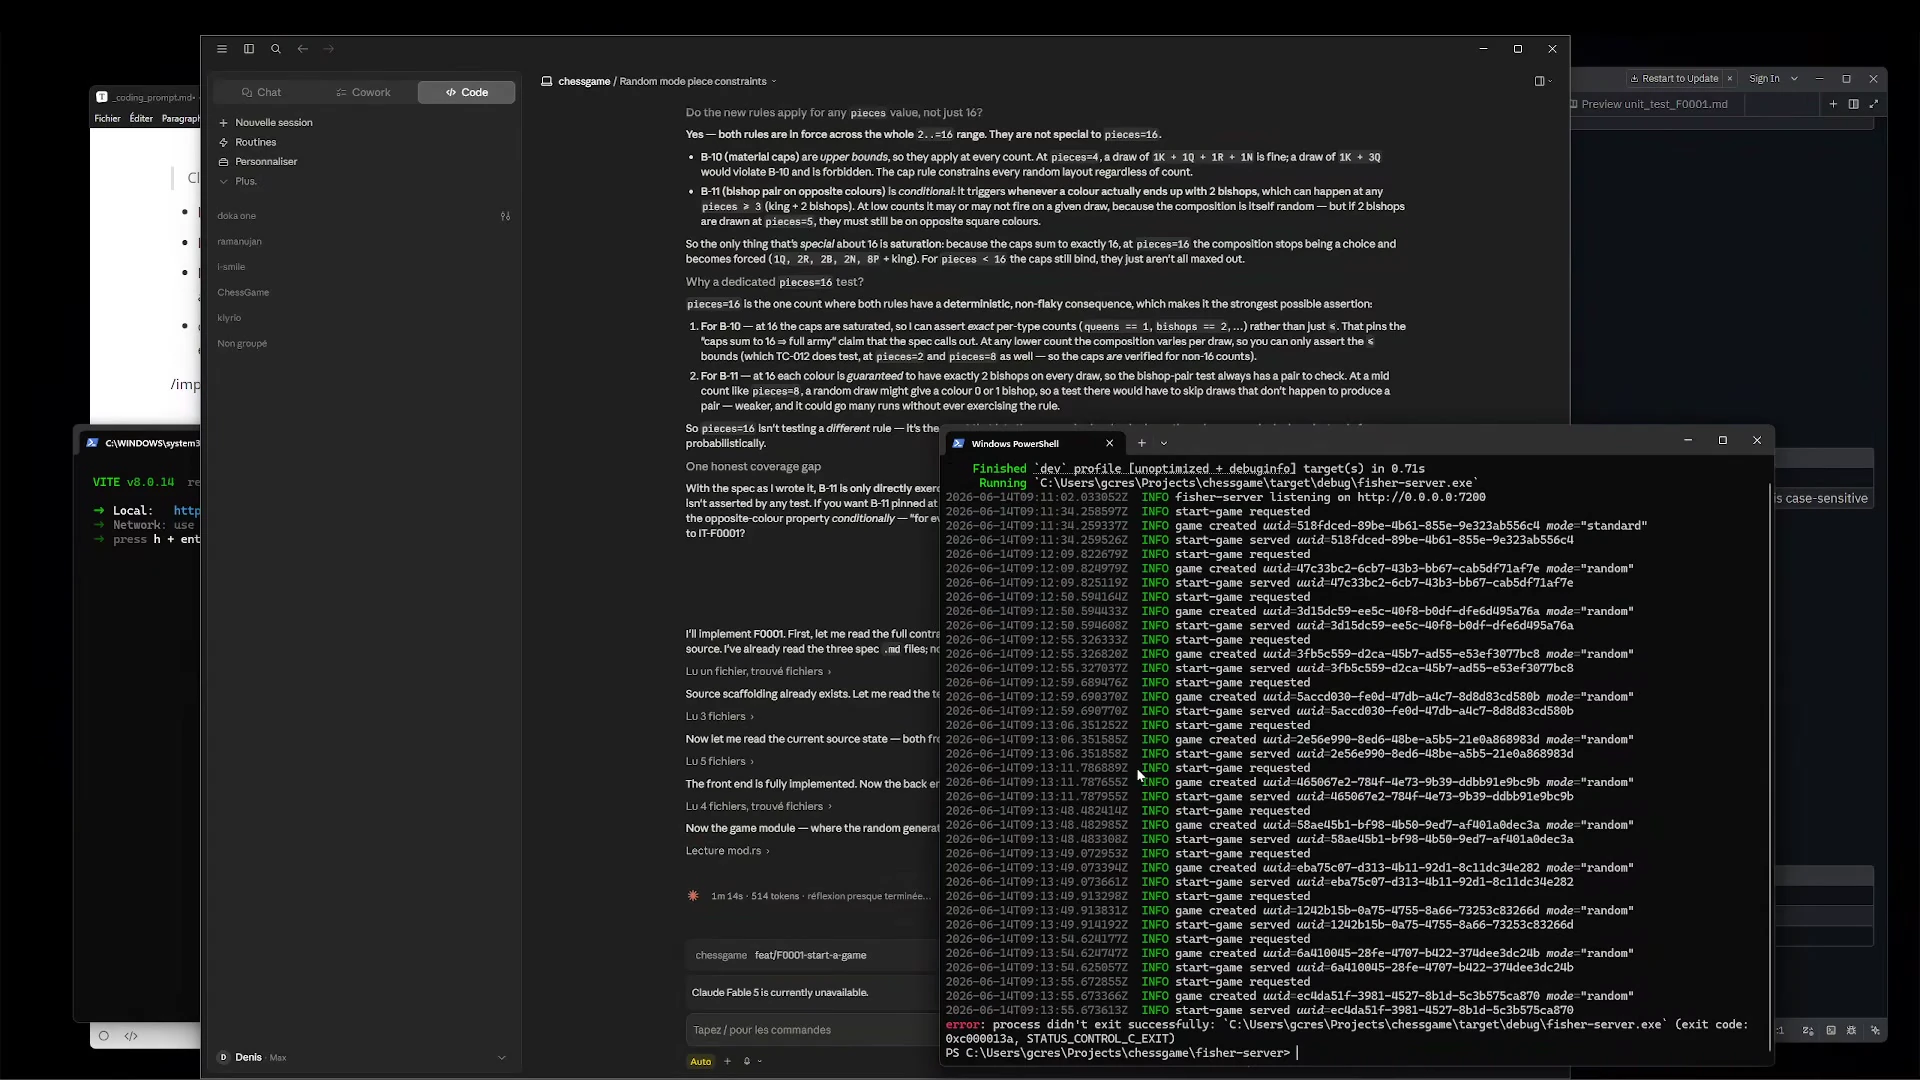The height and width of the screenshot is (1080, 1920).
Task: Click the filter icon beside doka one
Action: [505, 216]
